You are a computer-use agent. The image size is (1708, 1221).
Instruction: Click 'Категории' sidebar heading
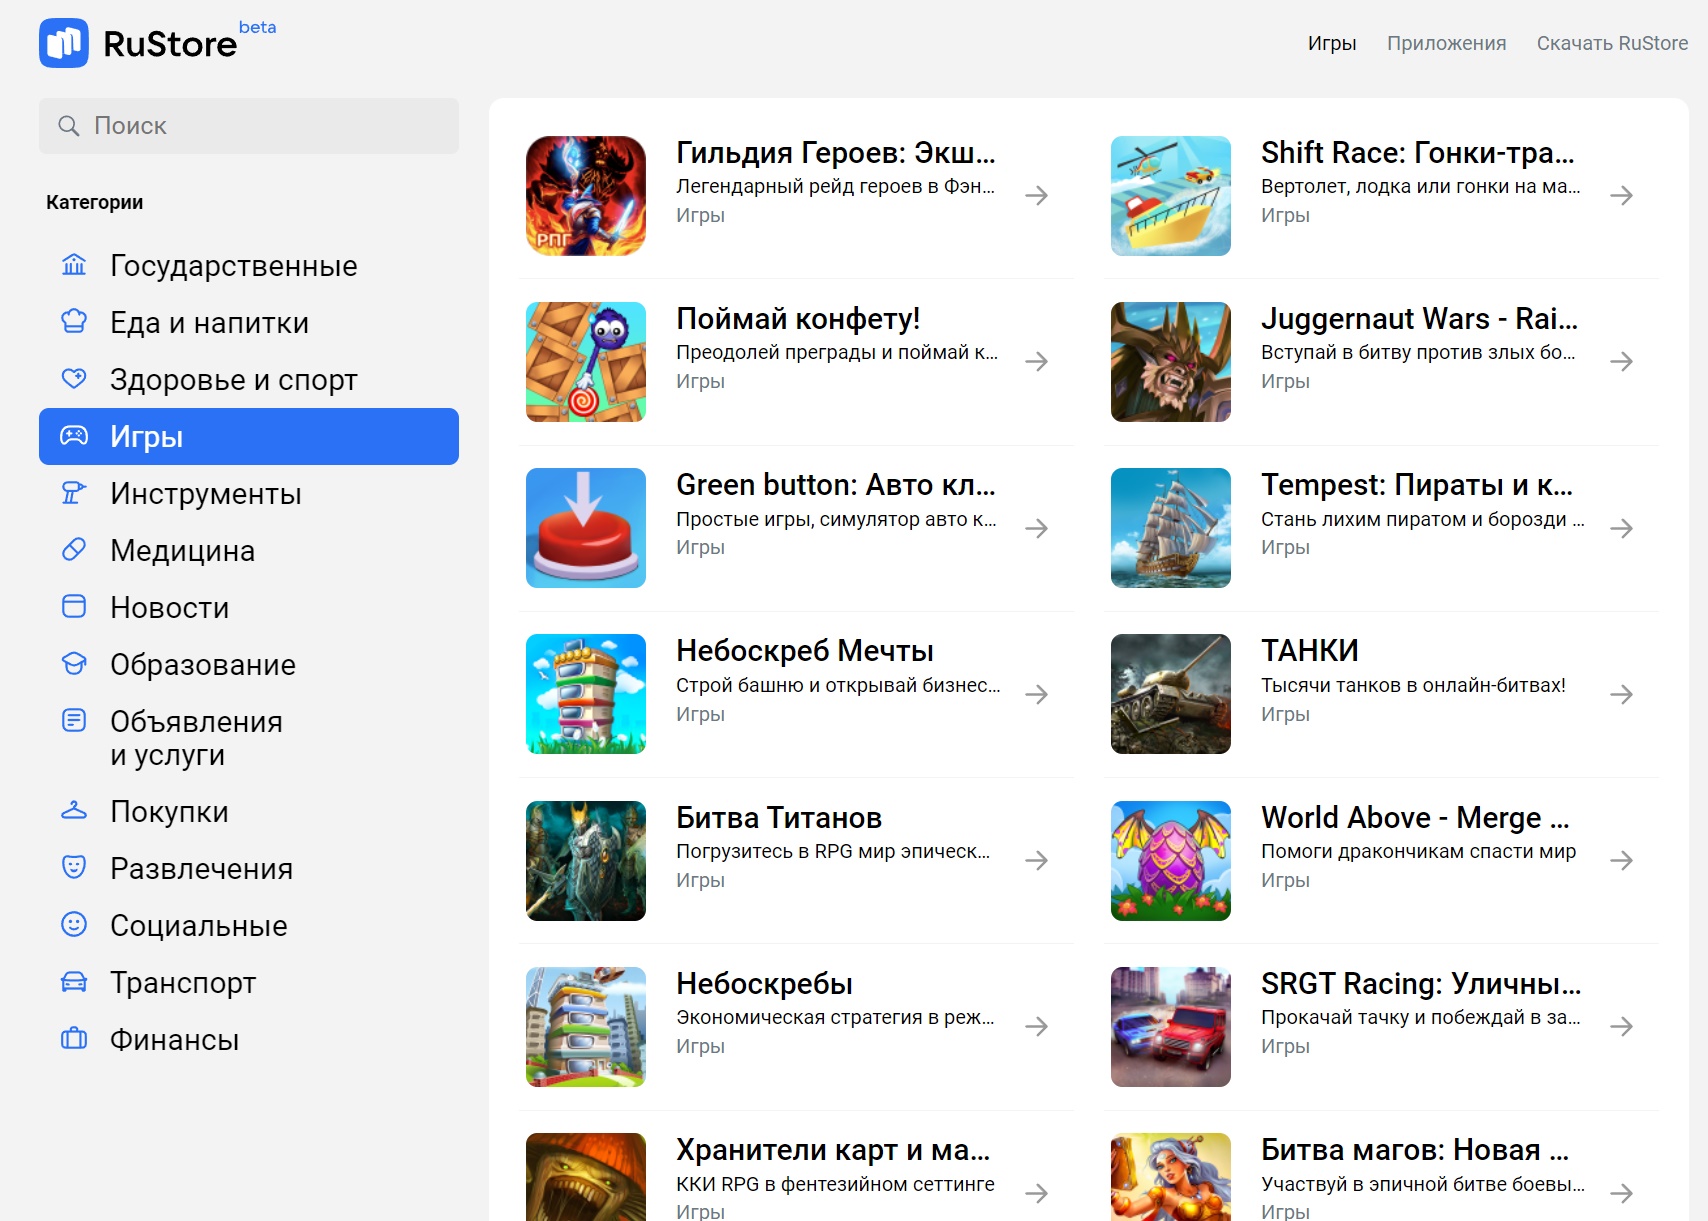[x=94, y=202]
